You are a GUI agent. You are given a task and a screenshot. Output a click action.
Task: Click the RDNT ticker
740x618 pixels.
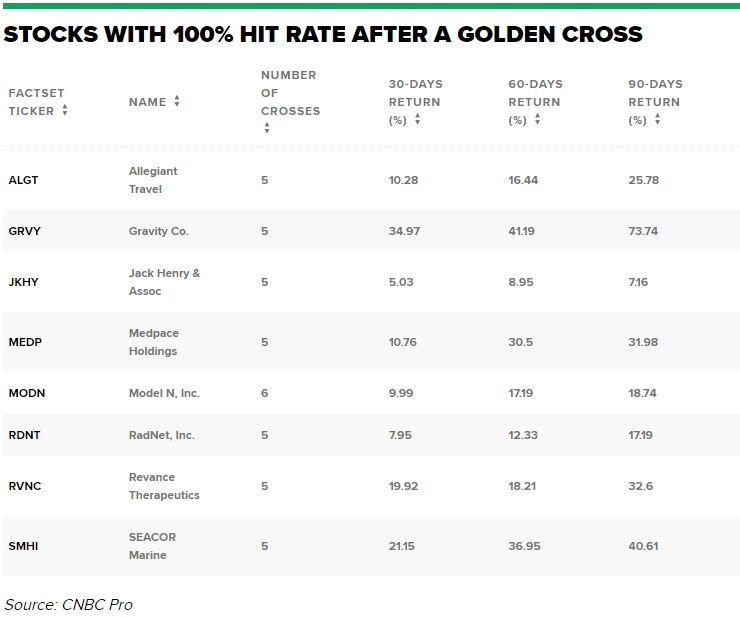(x=24, y=435)
